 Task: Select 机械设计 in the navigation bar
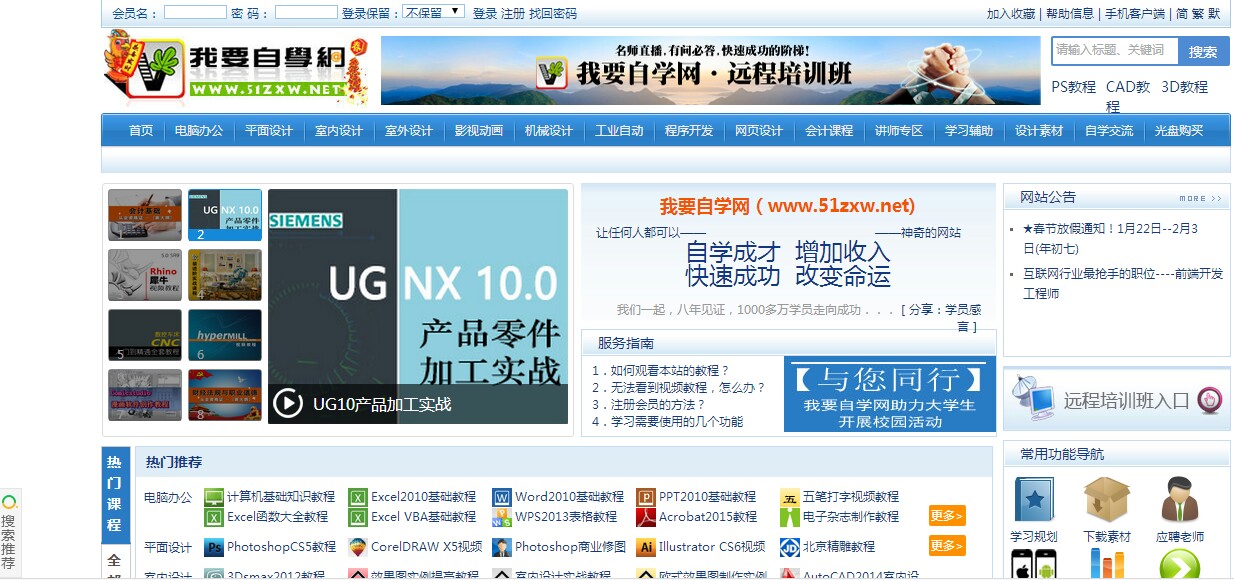coord(549,131)
